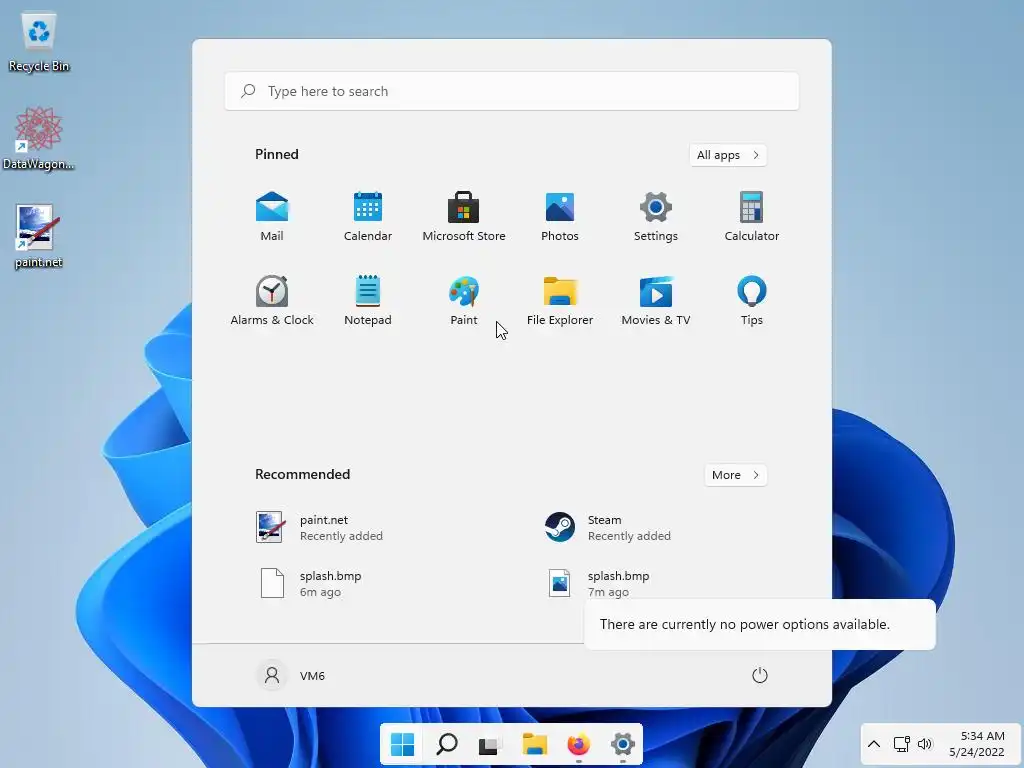The height and width of the screenshot is (768, 1024).
Task: Click the Windows Start button in taskbar
Action: [x=402, y=744]
